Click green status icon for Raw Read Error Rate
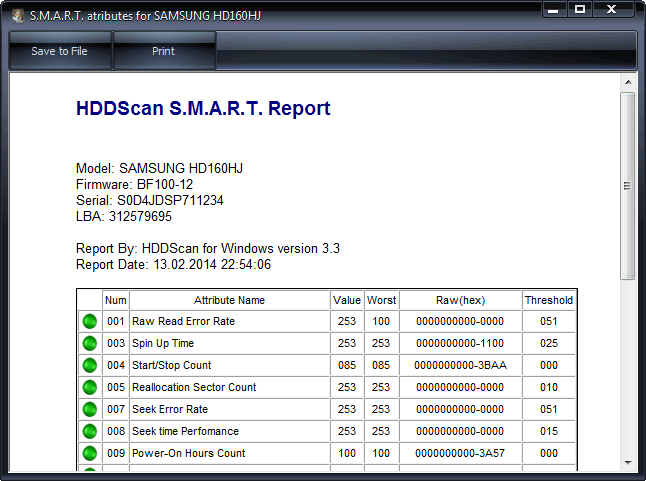Screen dimensions: 646x481 coord(89,322)
